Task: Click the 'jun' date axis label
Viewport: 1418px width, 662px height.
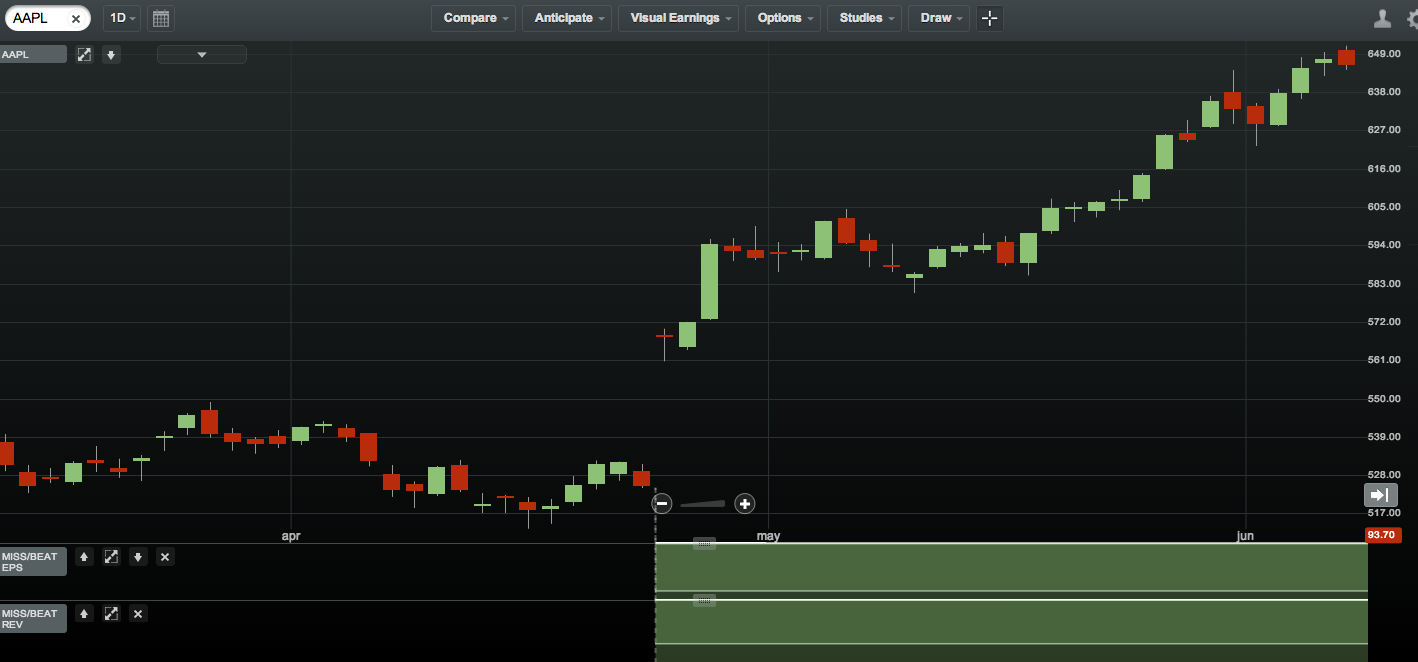Action: (x=1245, y=536)
